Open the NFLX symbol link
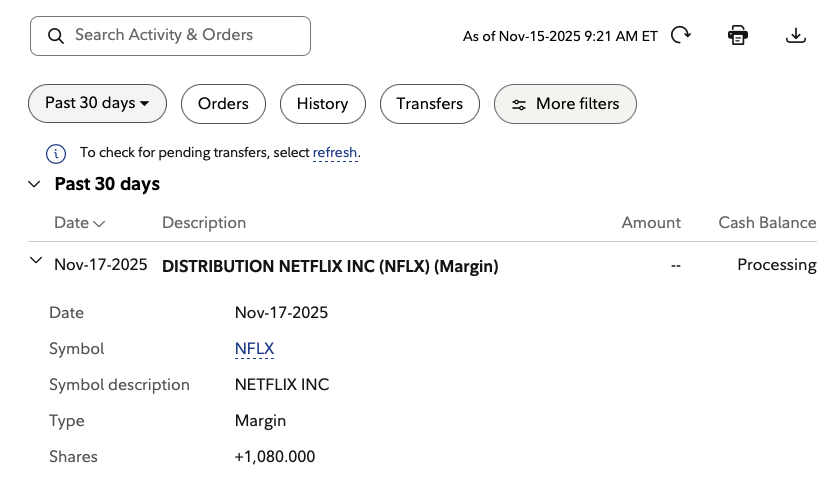 pyautogui.click(x=254, y=349)
